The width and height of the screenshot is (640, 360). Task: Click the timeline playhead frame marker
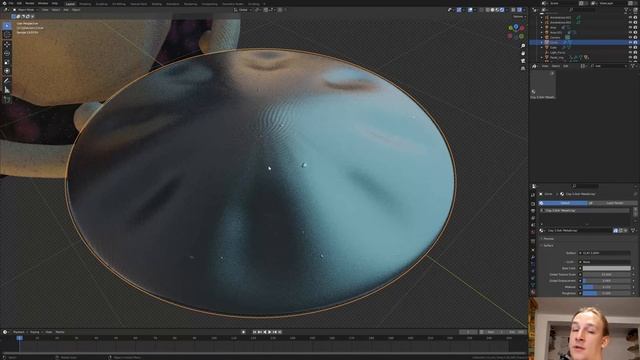pos(19,338)
